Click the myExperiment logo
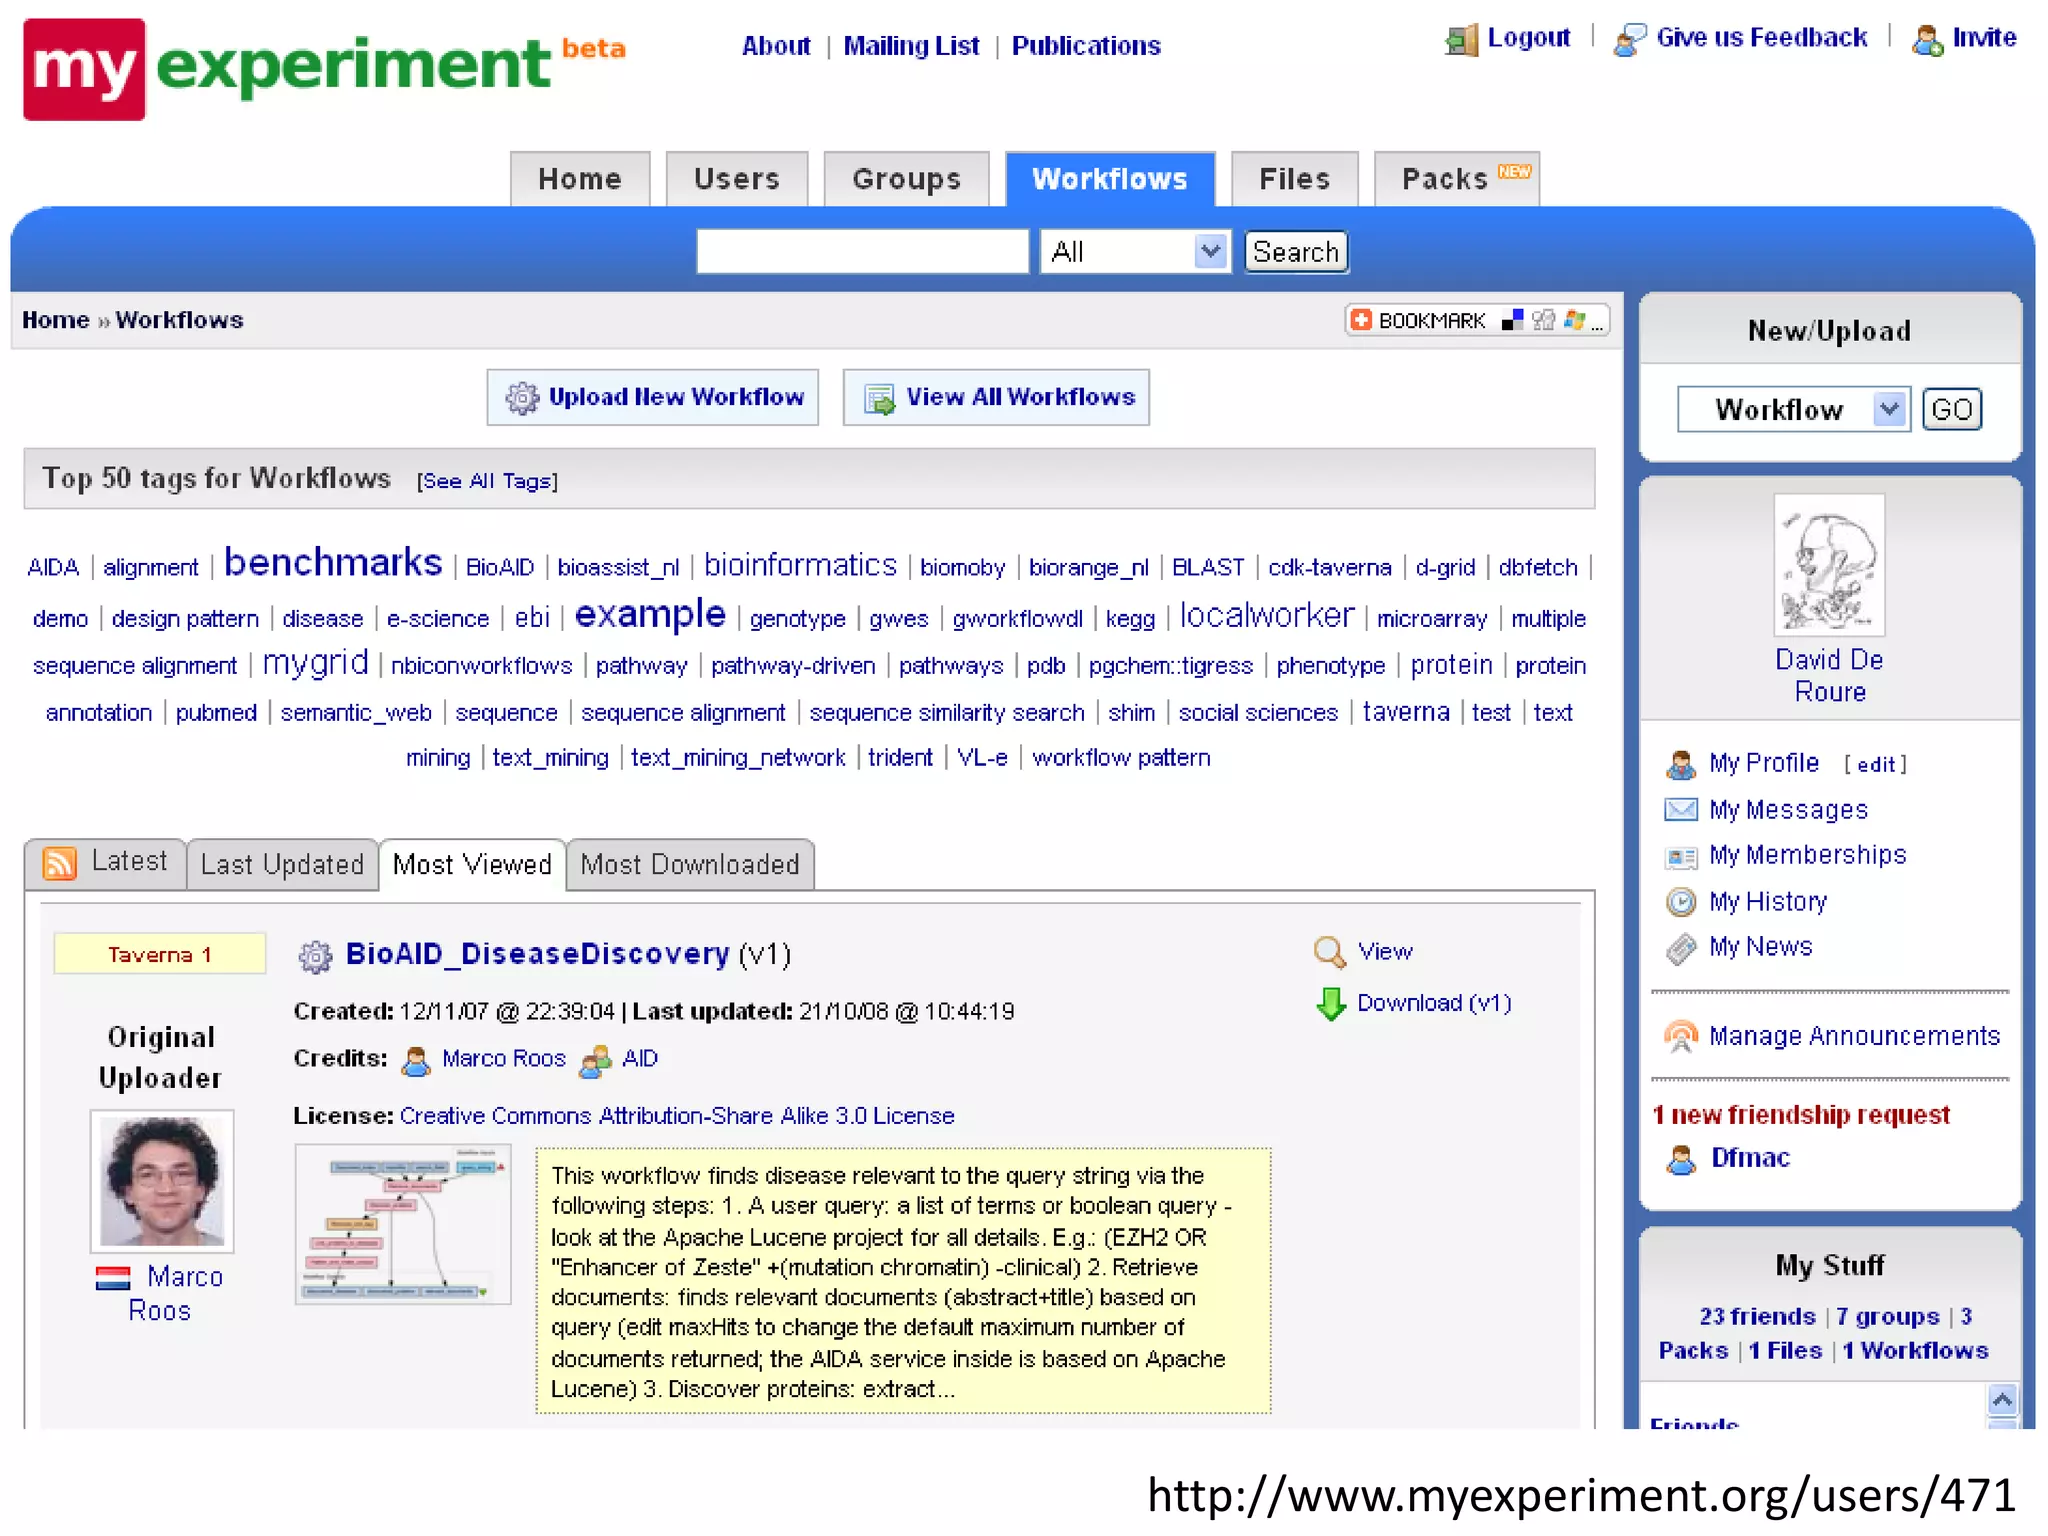Viewport: 2048px width, 1536px height. [324, 68]
